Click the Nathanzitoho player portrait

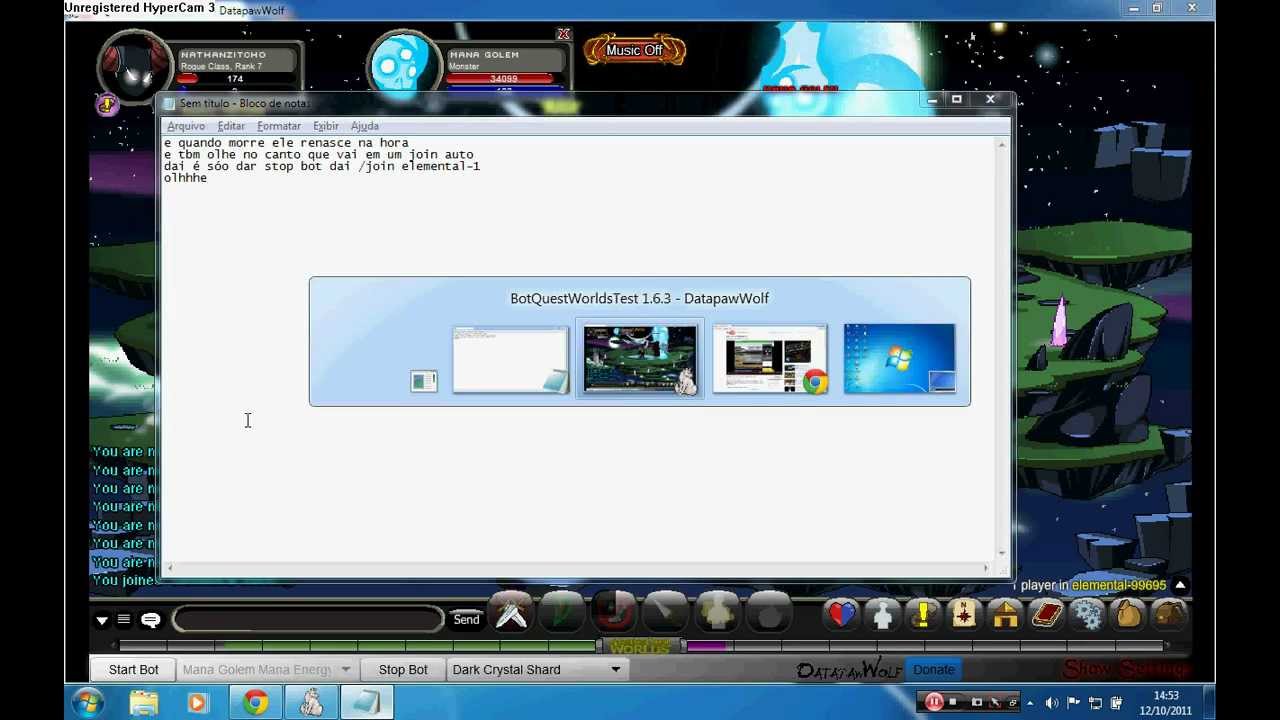pyautogui.click(x=133, y=65)
